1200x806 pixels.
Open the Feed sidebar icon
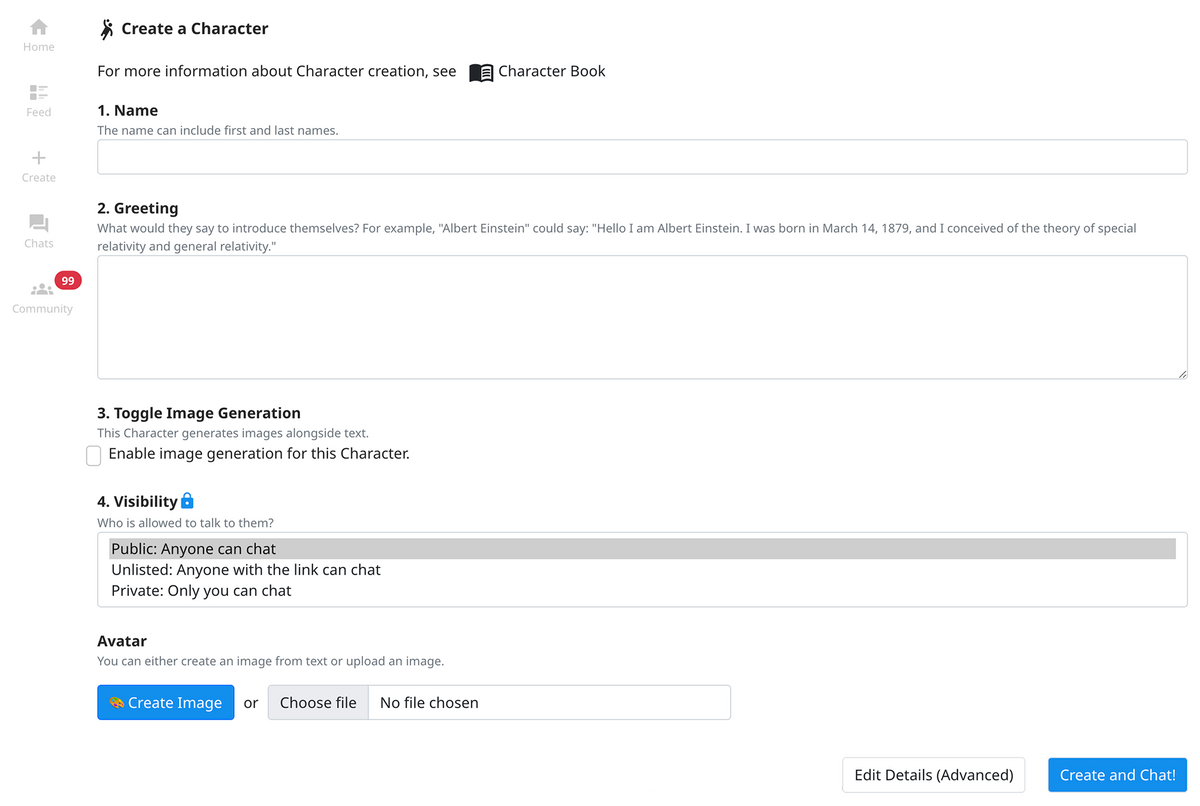click(39, 92)
